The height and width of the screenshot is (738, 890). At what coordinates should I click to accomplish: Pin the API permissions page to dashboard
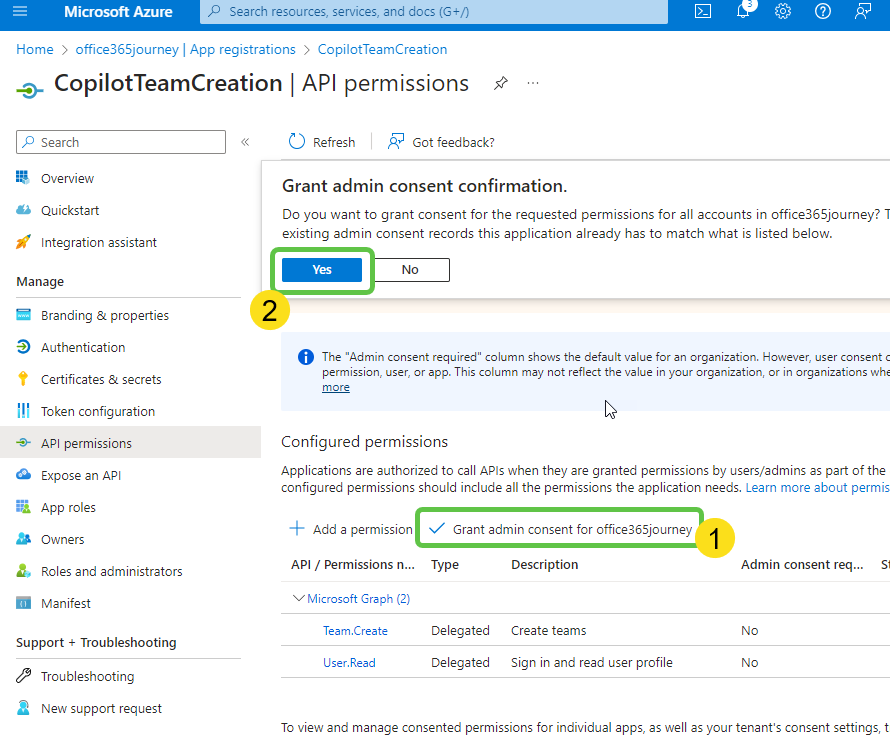tap(501, 84)
